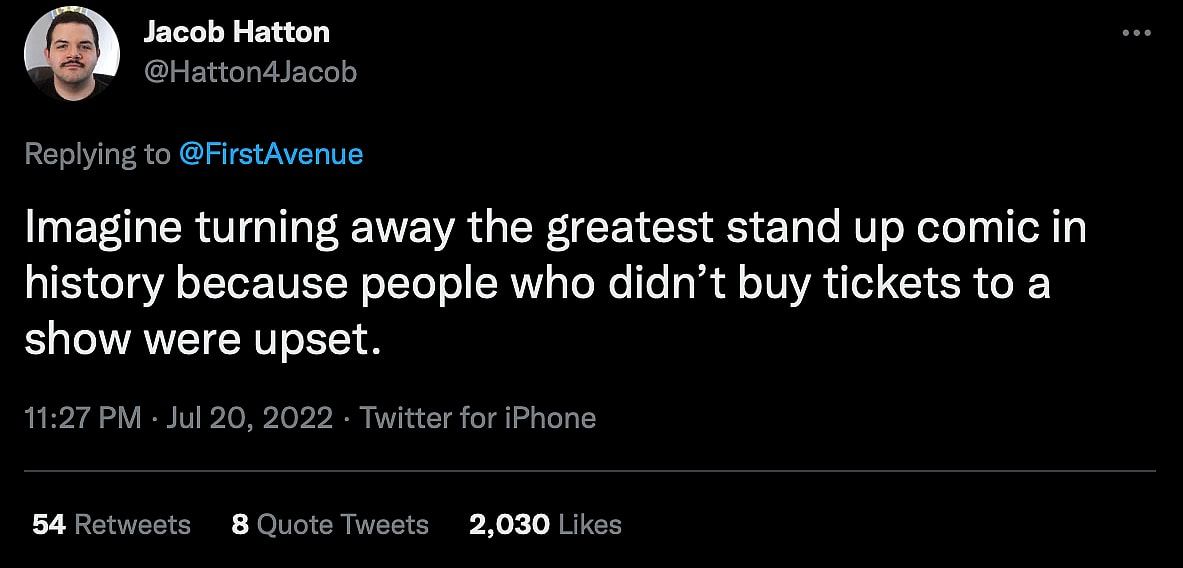Click the 8 quote tweet count

[x=240, y=524]
